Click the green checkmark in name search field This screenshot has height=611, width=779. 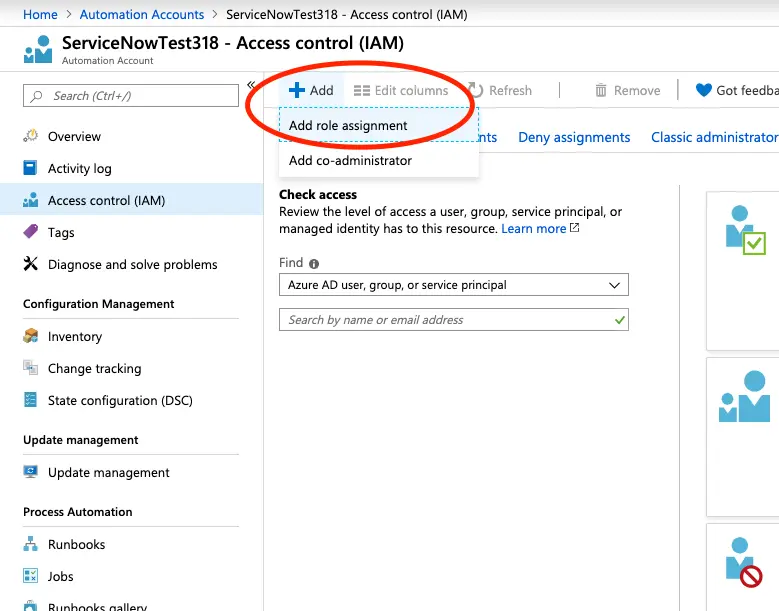[x=619, y=320]
